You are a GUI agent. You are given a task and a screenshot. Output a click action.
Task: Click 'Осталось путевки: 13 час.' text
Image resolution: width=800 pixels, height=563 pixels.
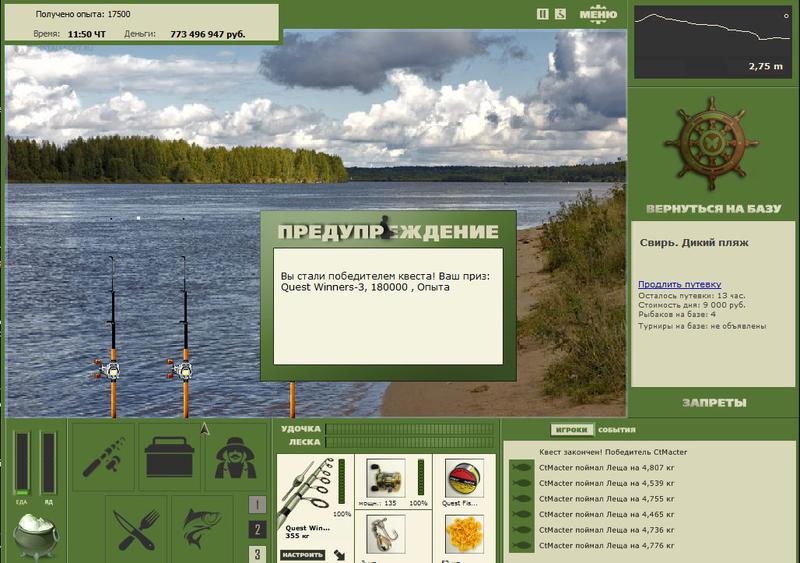[691, 296]
